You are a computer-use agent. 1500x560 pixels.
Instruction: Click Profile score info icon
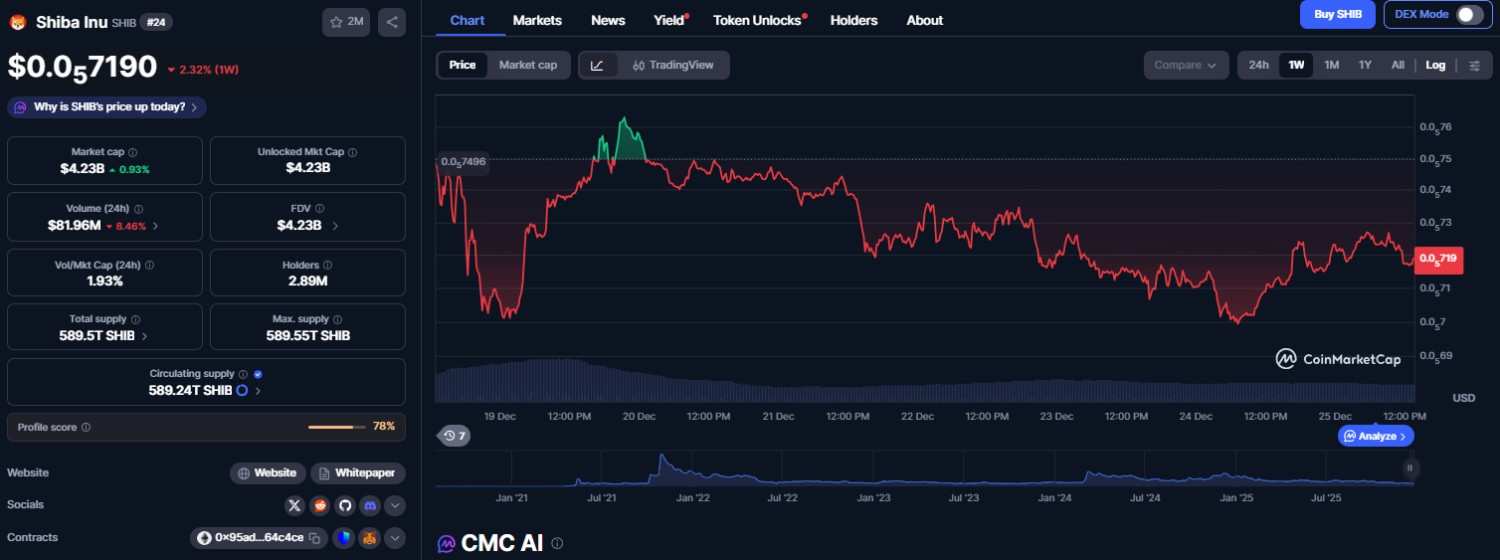[86, 427]
